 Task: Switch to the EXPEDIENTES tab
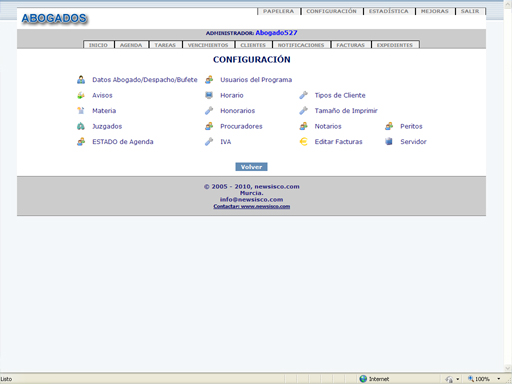pyautogui.click(x=395, y=45)
